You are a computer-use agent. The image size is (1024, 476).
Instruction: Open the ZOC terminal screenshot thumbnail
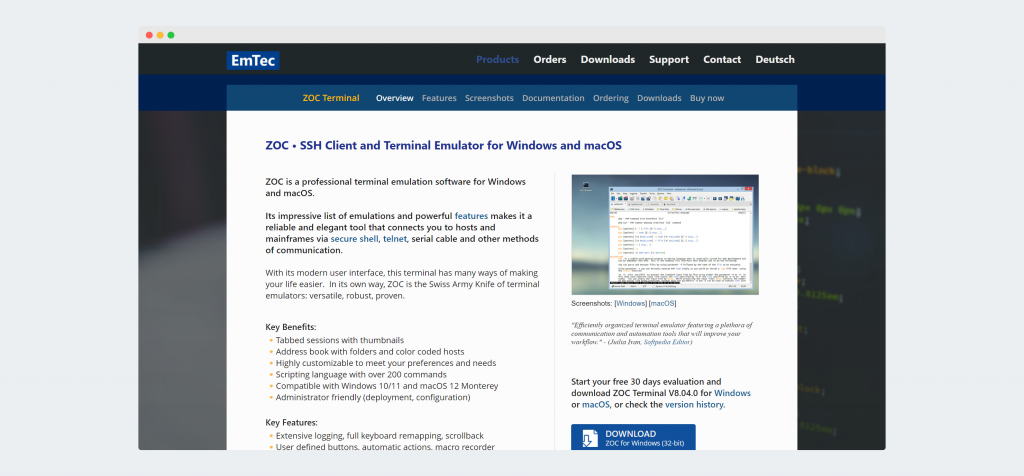pyautogui.click(x=665, y=234)
